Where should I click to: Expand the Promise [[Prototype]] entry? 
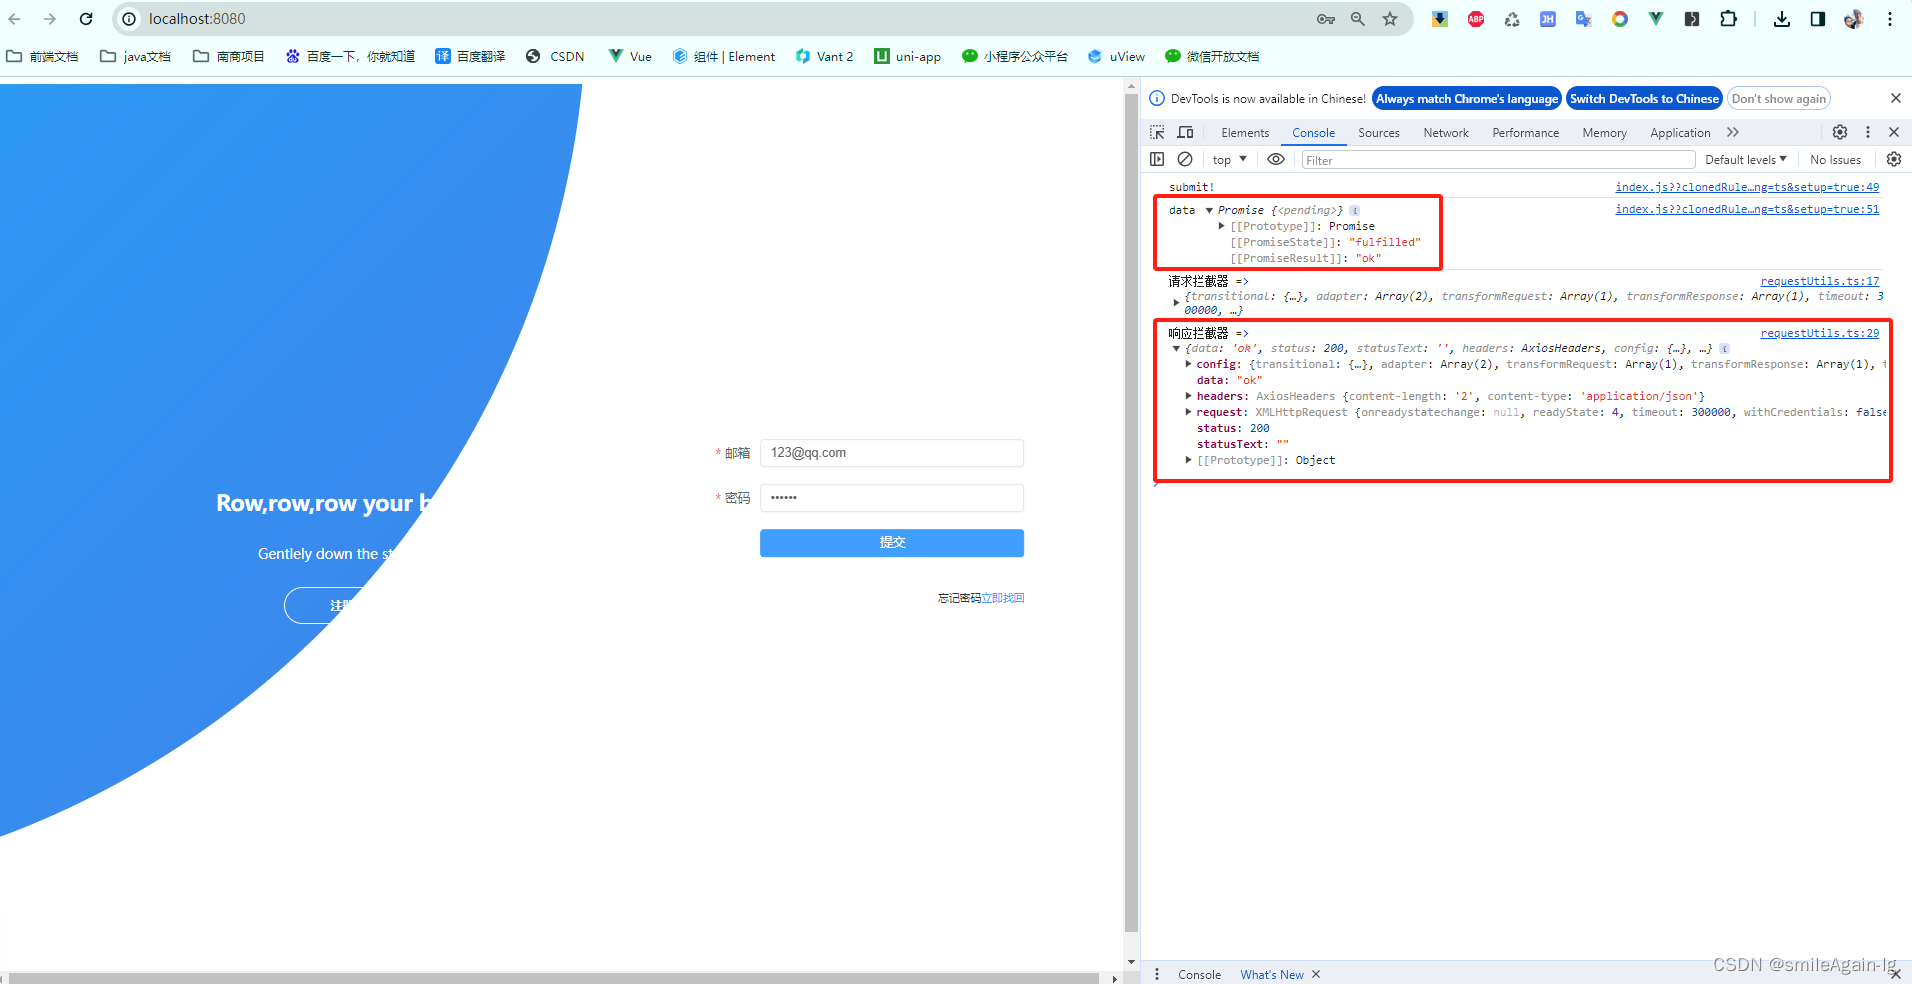[1222, 226]
